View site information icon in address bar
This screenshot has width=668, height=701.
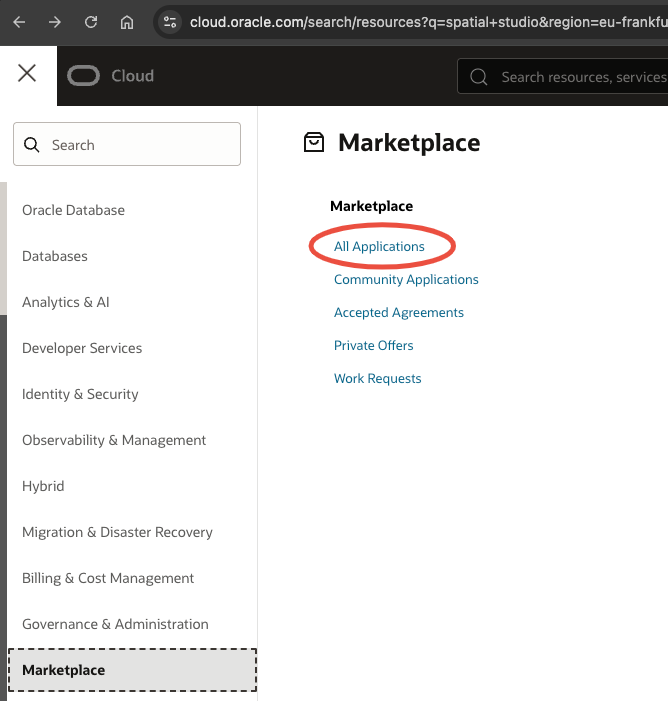point(170,21)
